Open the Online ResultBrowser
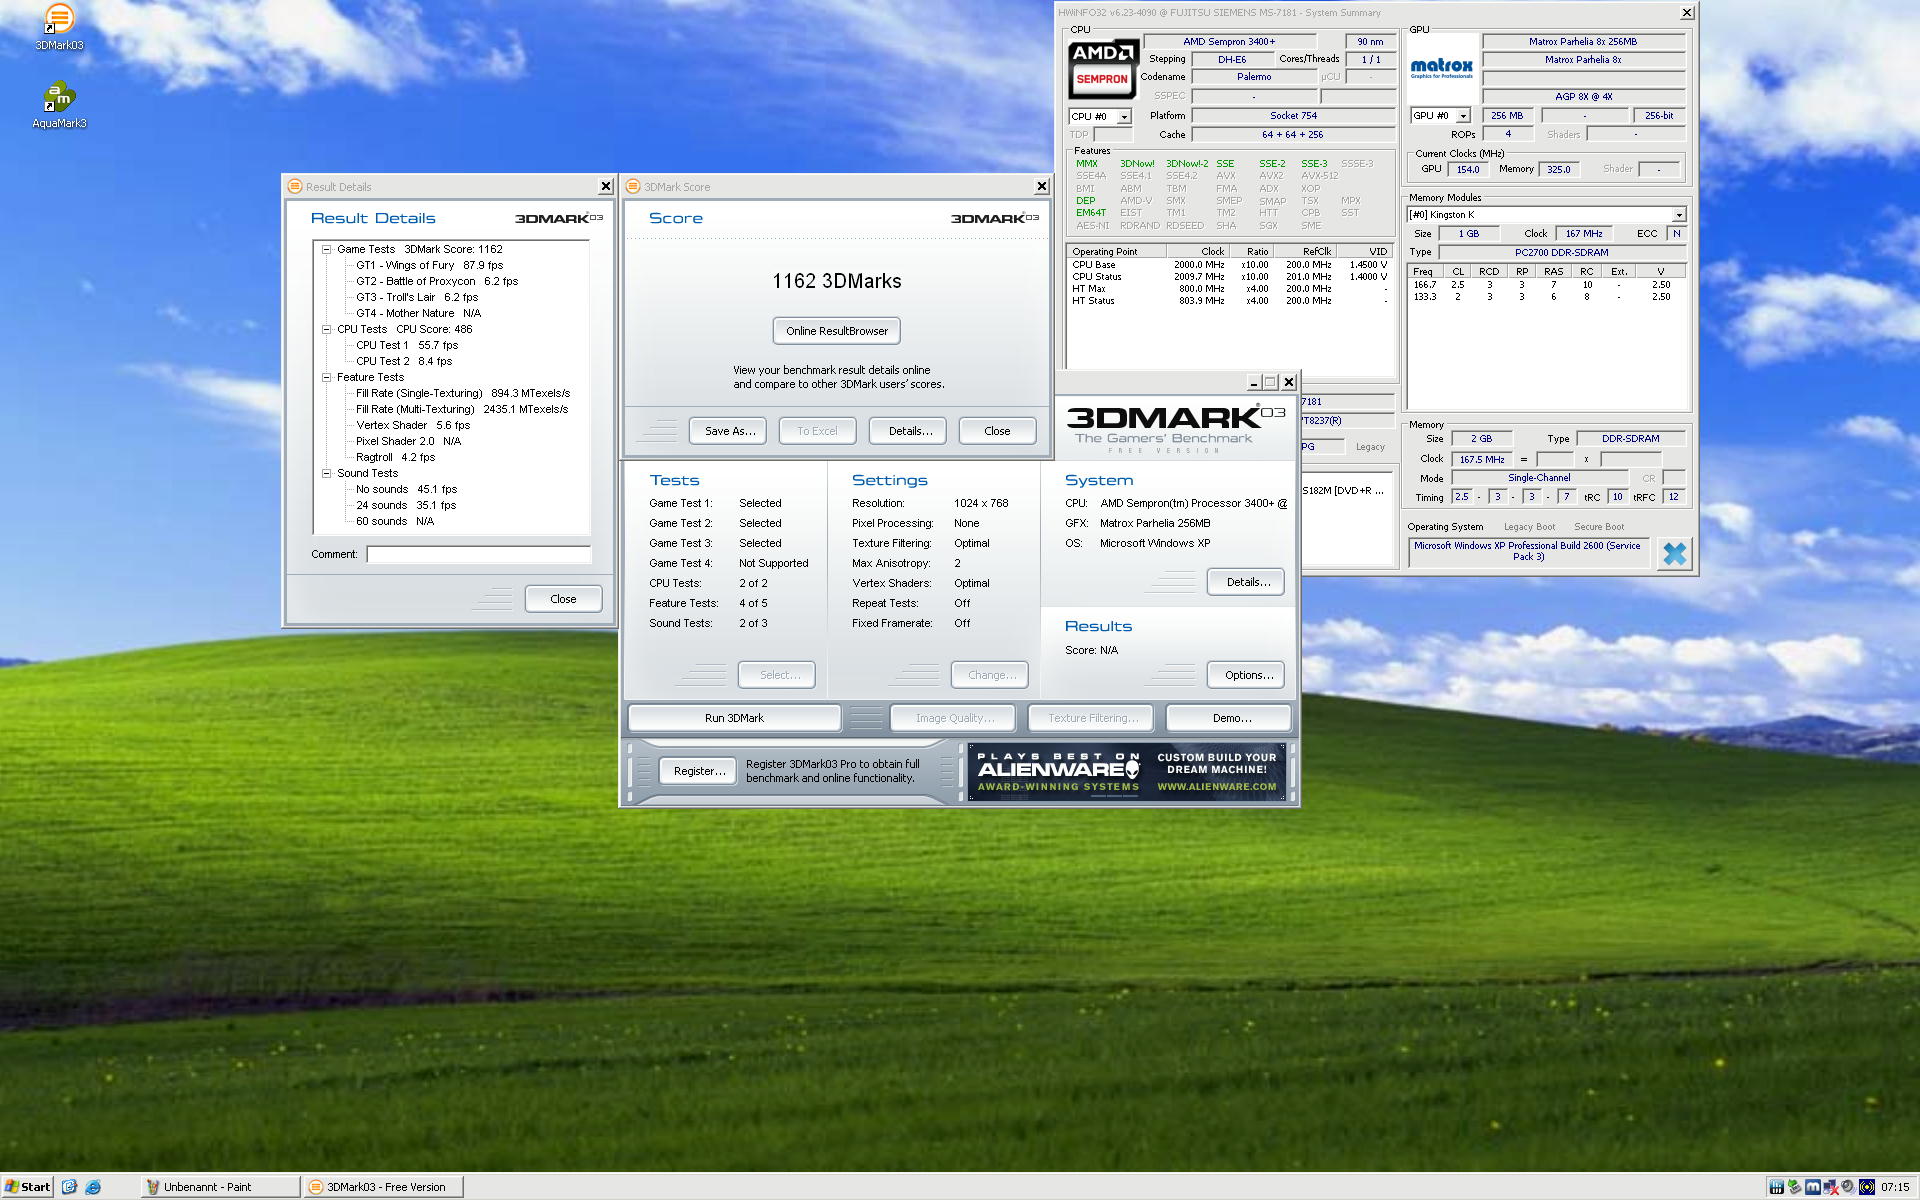The image size is (1920, 1200). (x=836, y=330)
